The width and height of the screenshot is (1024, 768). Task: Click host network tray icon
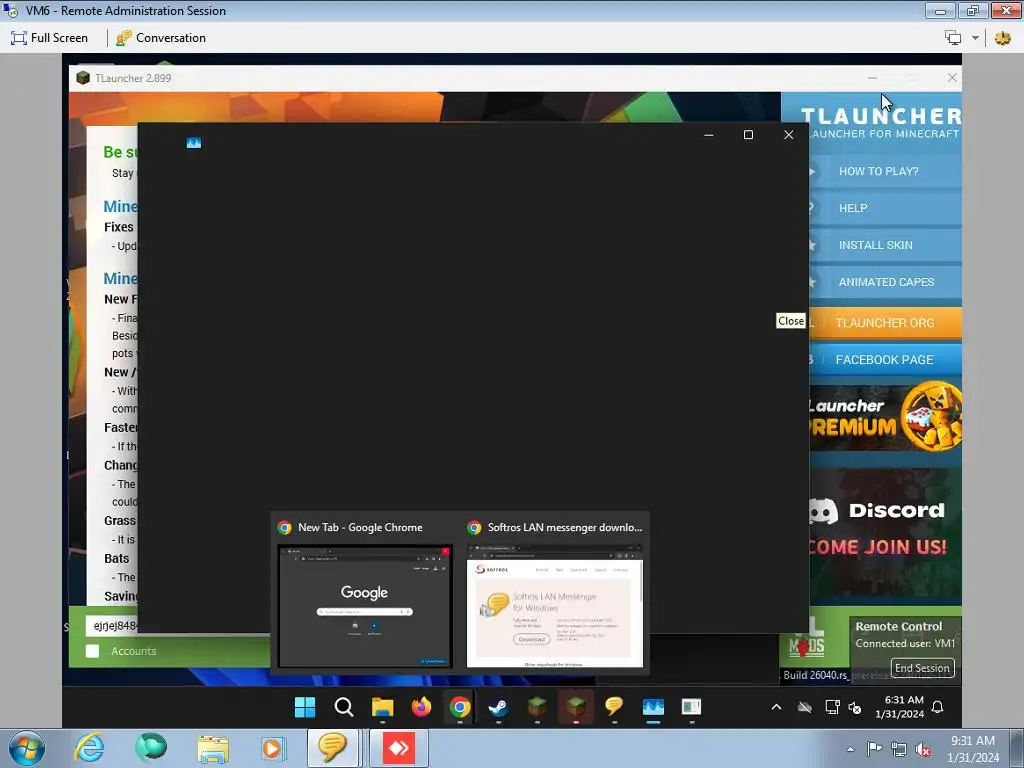[899, 749]
